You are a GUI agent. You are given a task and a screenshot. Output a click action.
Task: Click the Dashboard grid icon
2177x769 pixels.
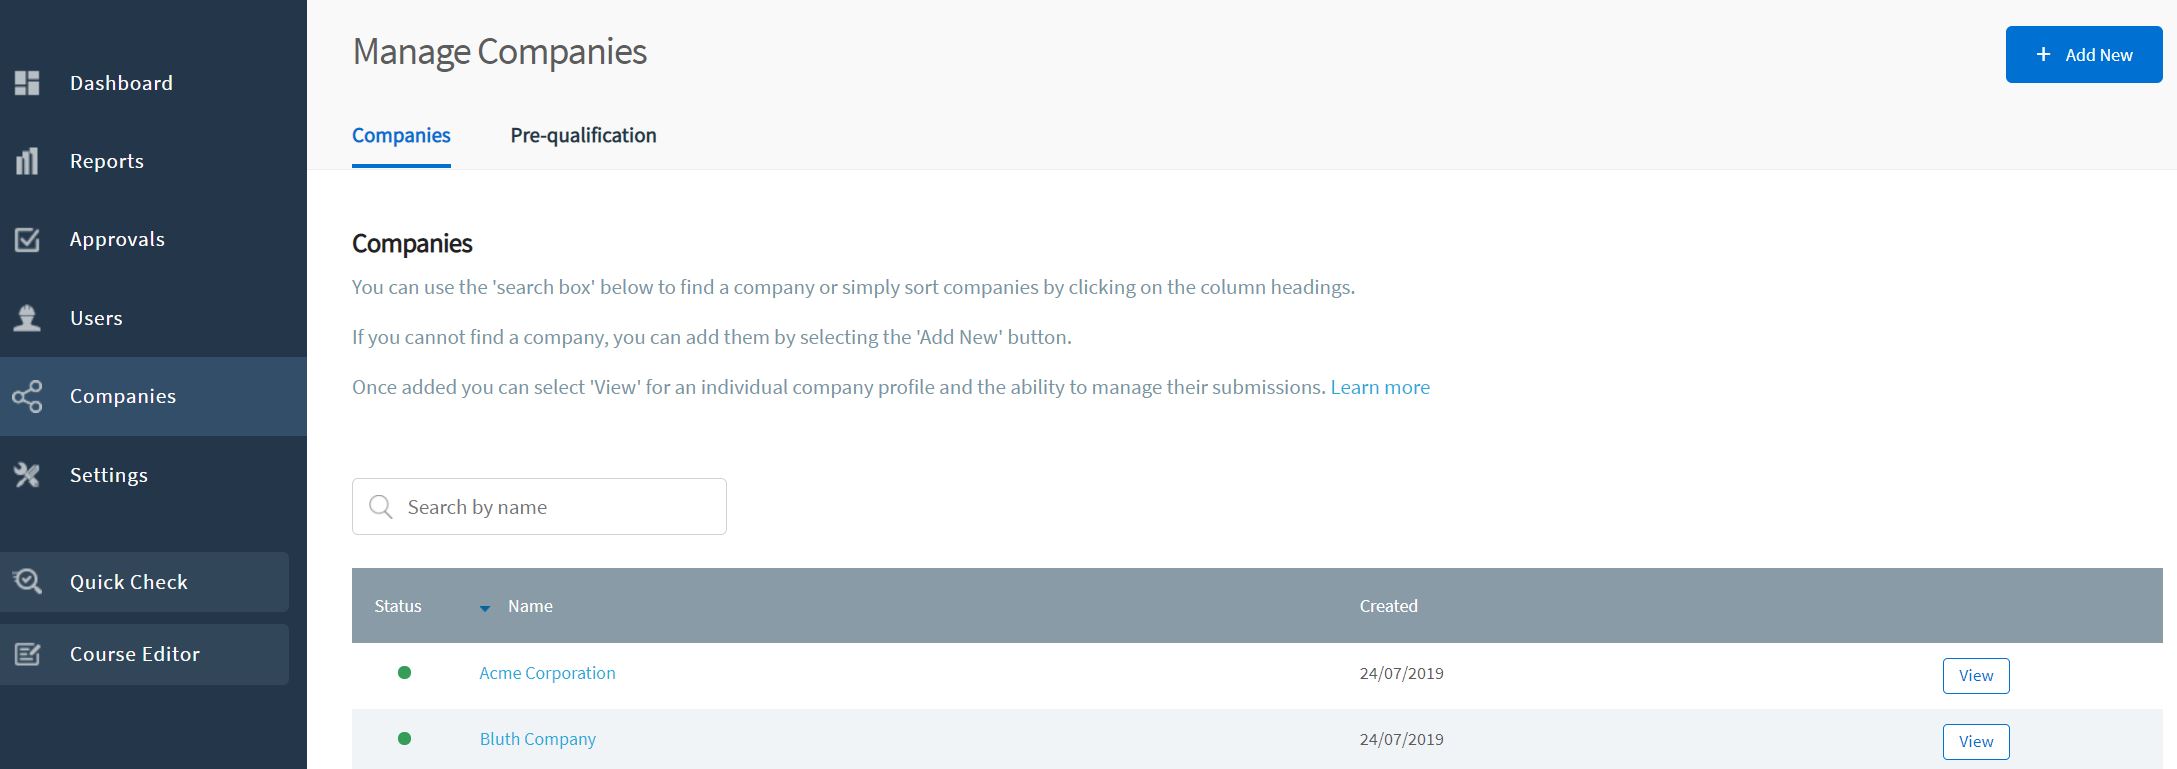(x=27, y=83)
